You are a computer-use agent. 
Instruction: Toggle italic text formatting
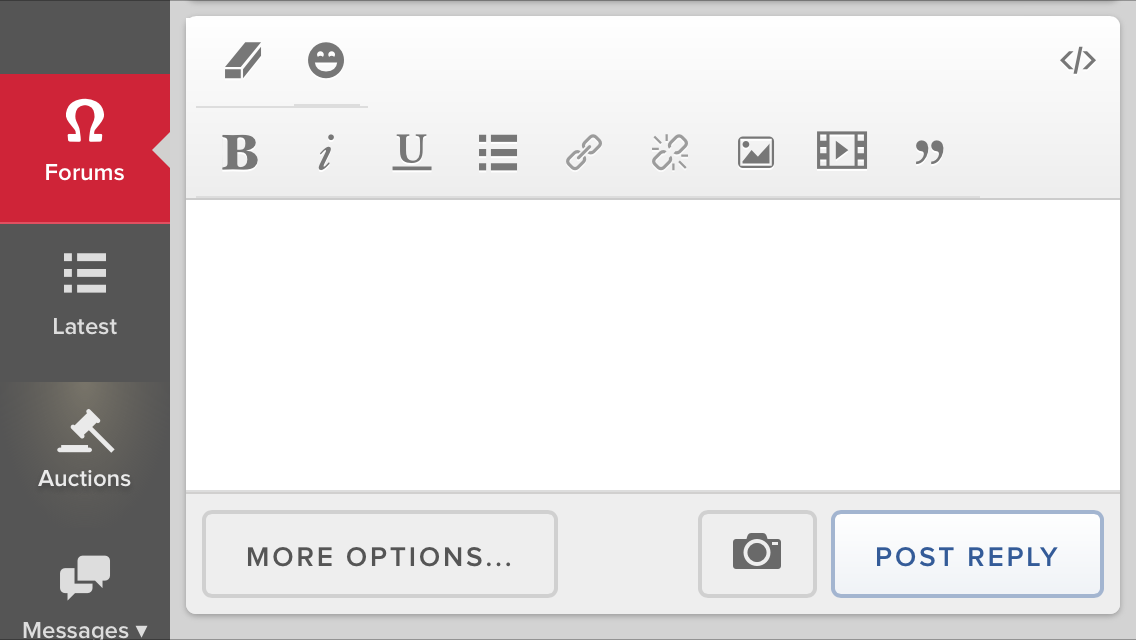point(325,153)
